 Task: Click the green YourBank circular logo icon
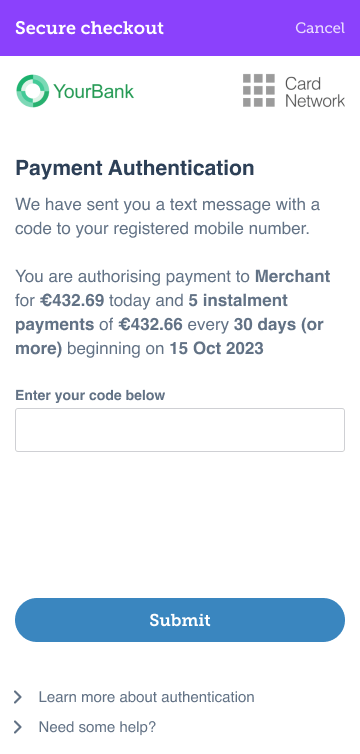33,90
